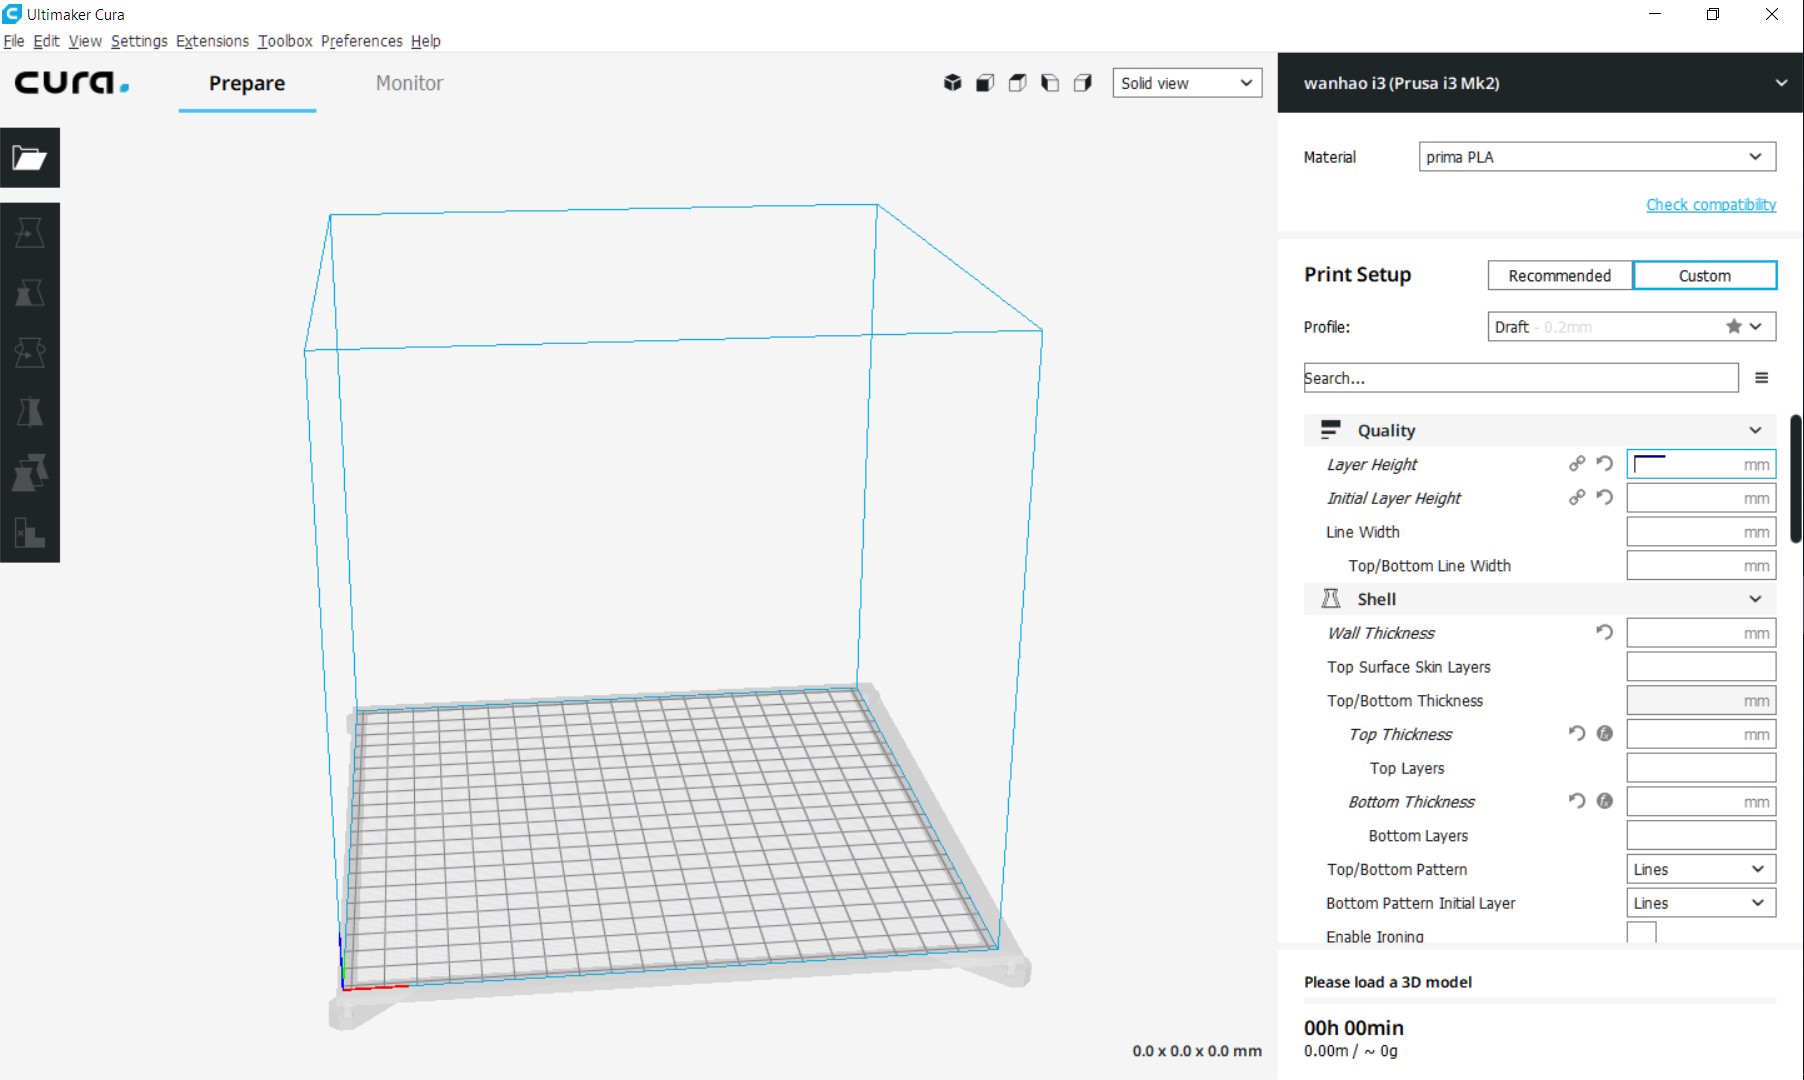Select the Support Blocker tool
This screenshot has width=1804, height=1080.
pos(30,532)
